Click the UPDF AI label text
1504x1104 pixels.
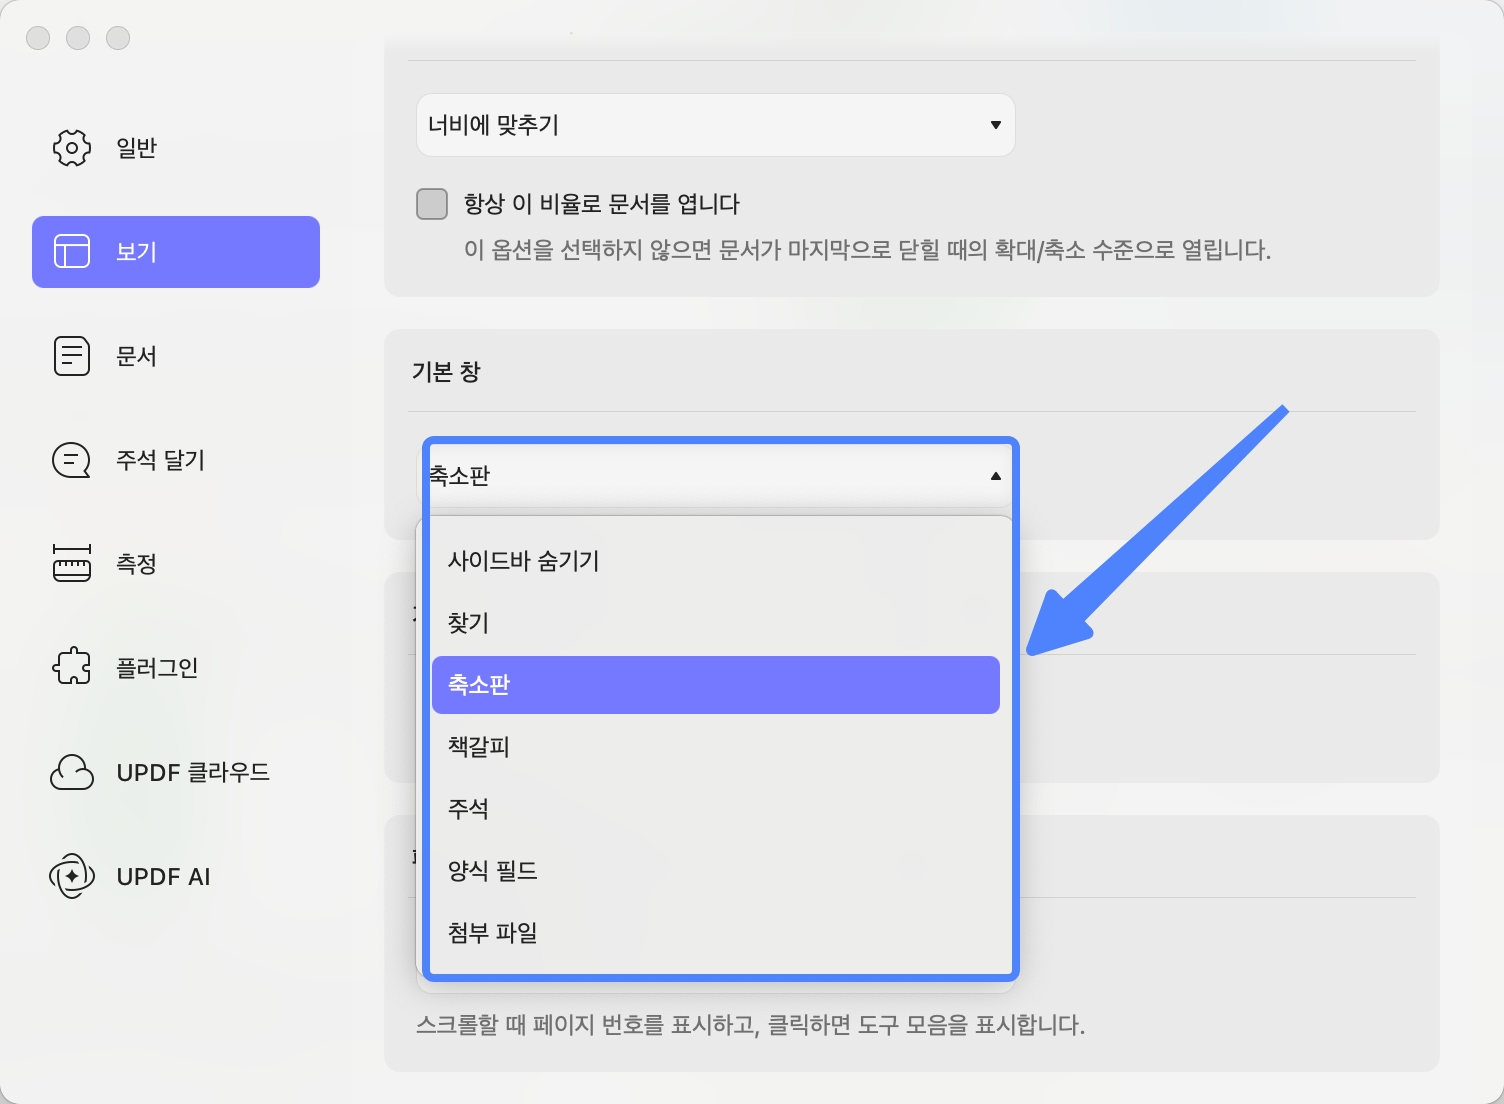163,877
